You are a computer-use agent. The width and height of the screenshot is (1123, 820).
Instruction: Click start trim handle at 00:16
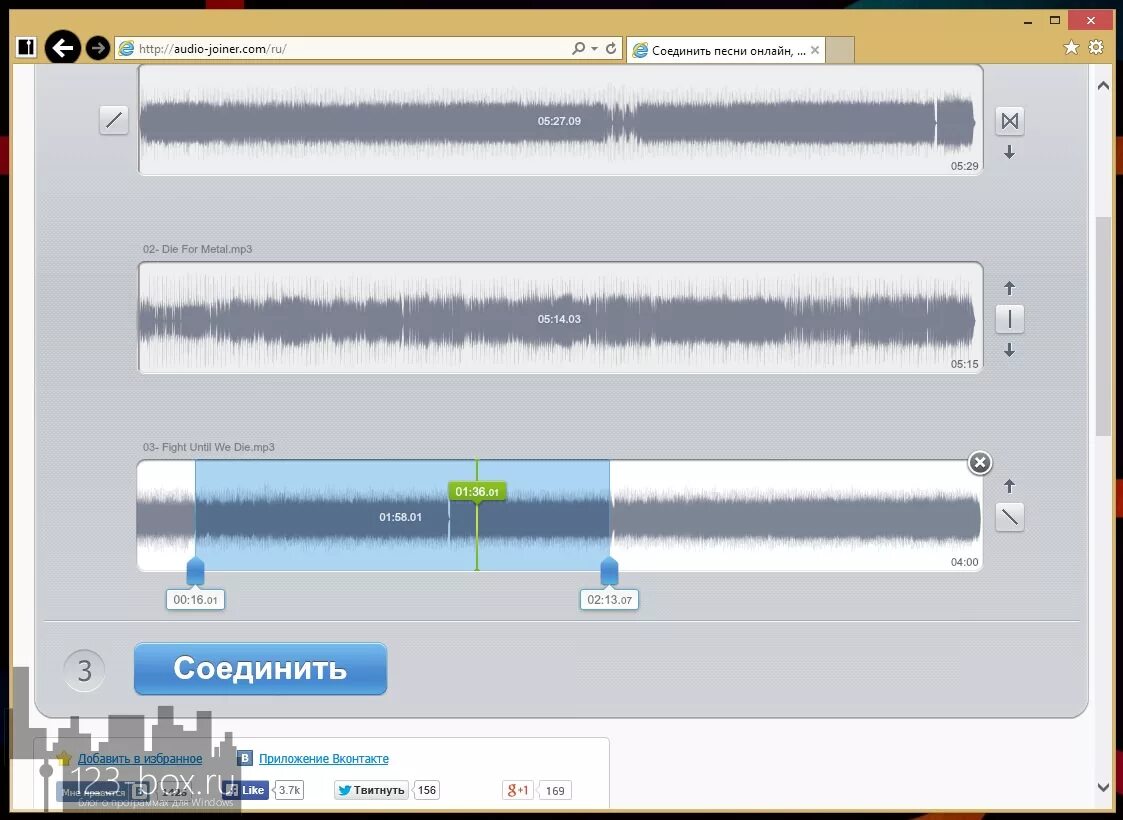click(195, 571)
